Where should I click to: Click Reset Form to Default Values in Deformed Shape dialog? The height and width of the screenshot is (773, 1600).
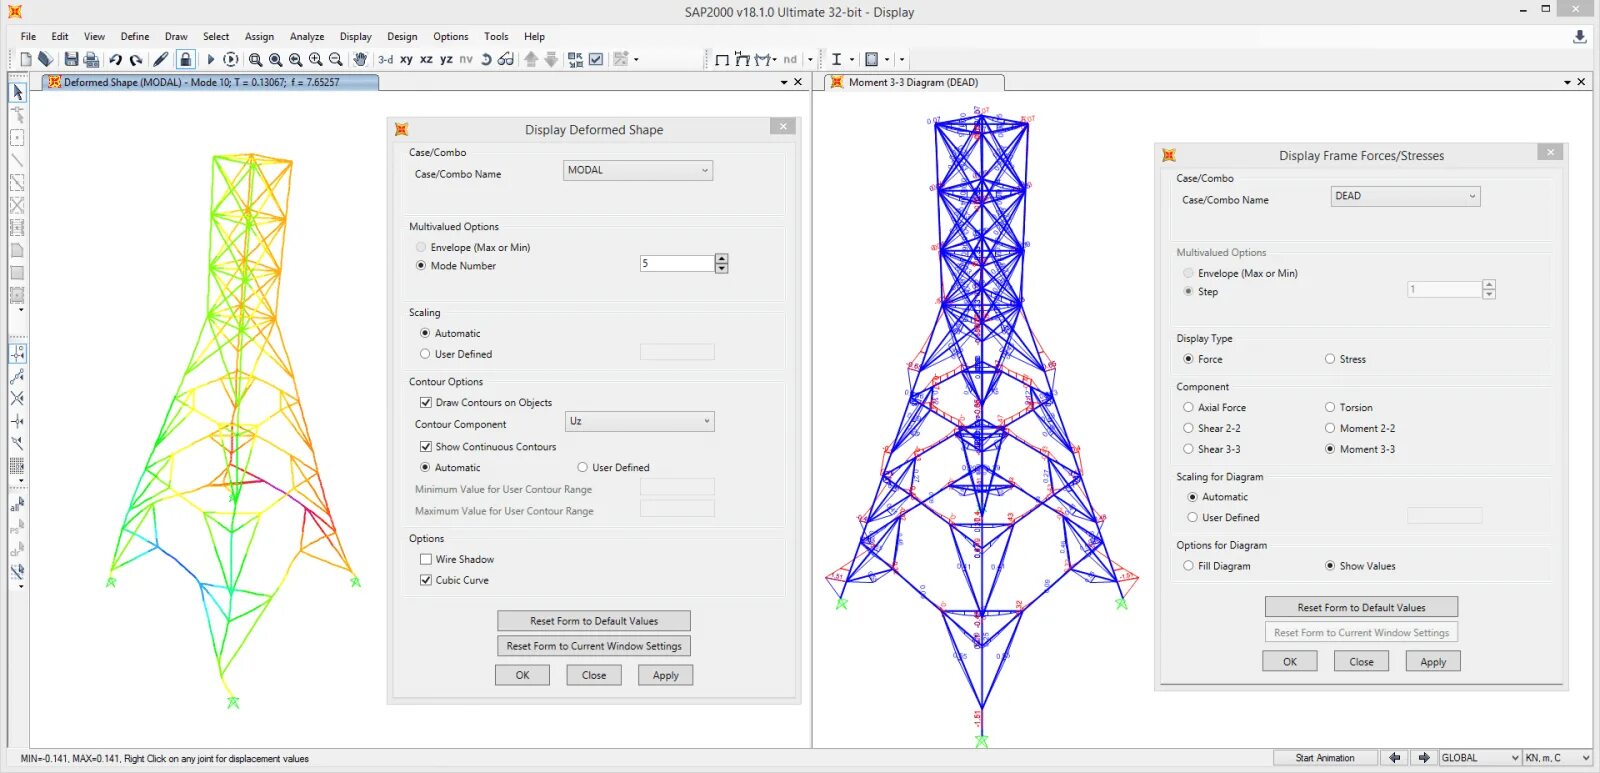[594, 621]
